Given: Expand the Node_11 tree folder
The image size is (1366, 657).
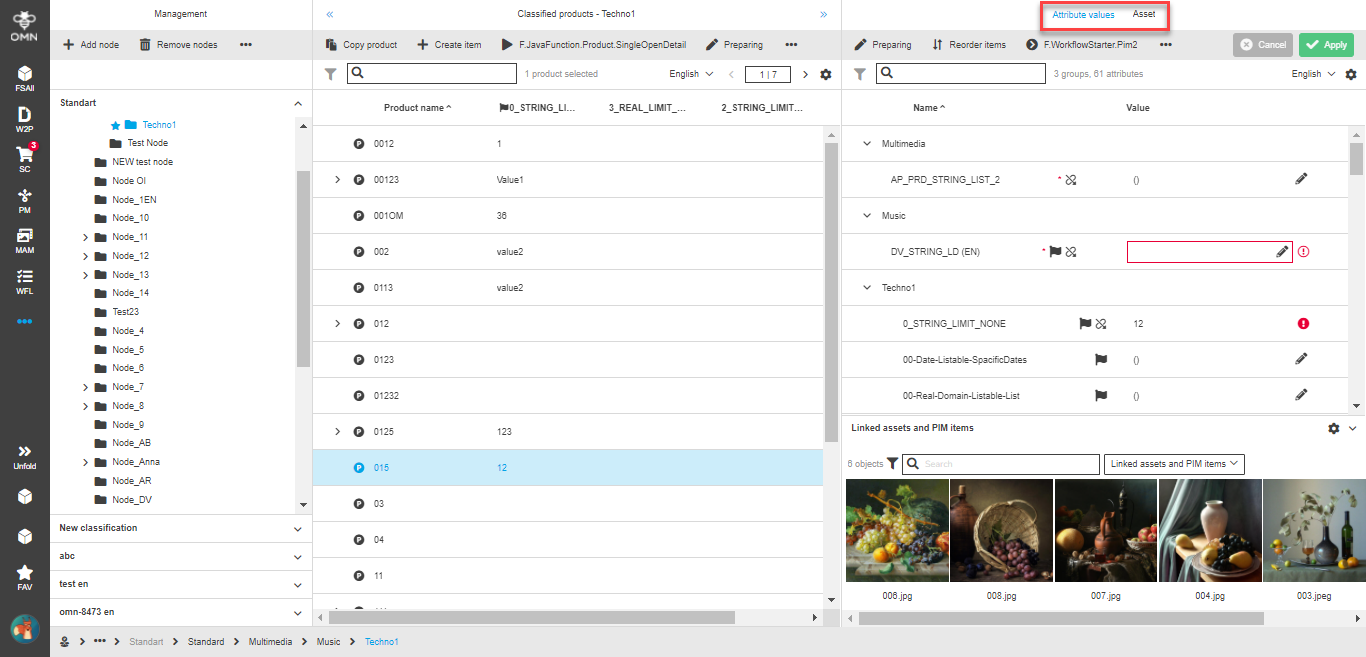Looking at the screenshot, I should tap(85, 237).
